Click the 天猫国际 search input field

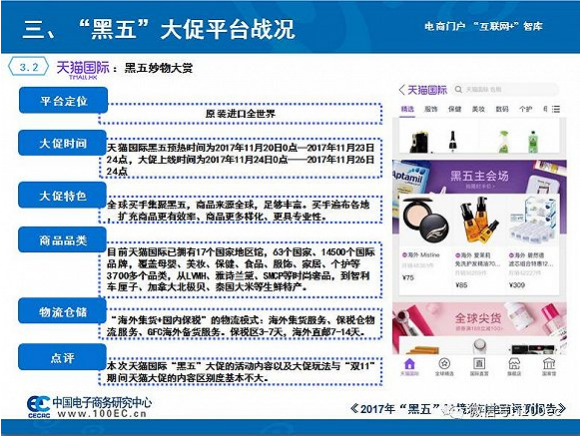tap(505, 89)
